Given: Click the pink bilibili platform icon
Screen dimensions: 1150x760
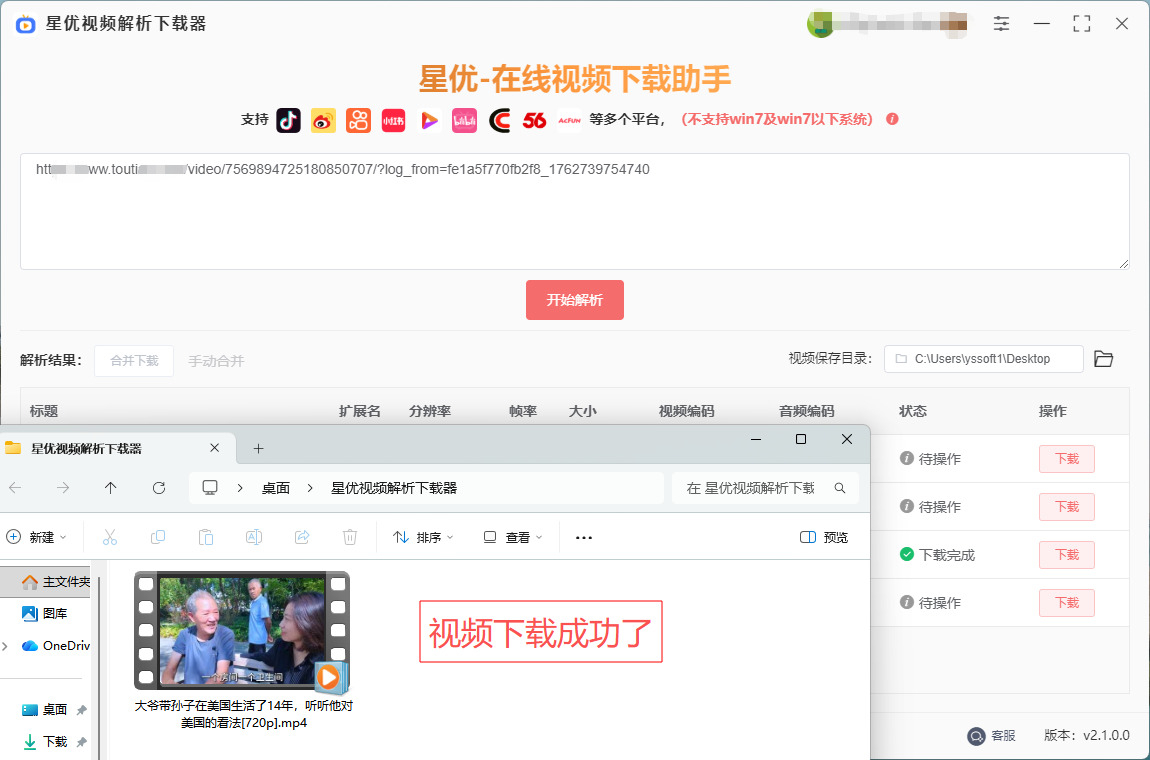Looking at the screenshot, I should coord(464,120).
